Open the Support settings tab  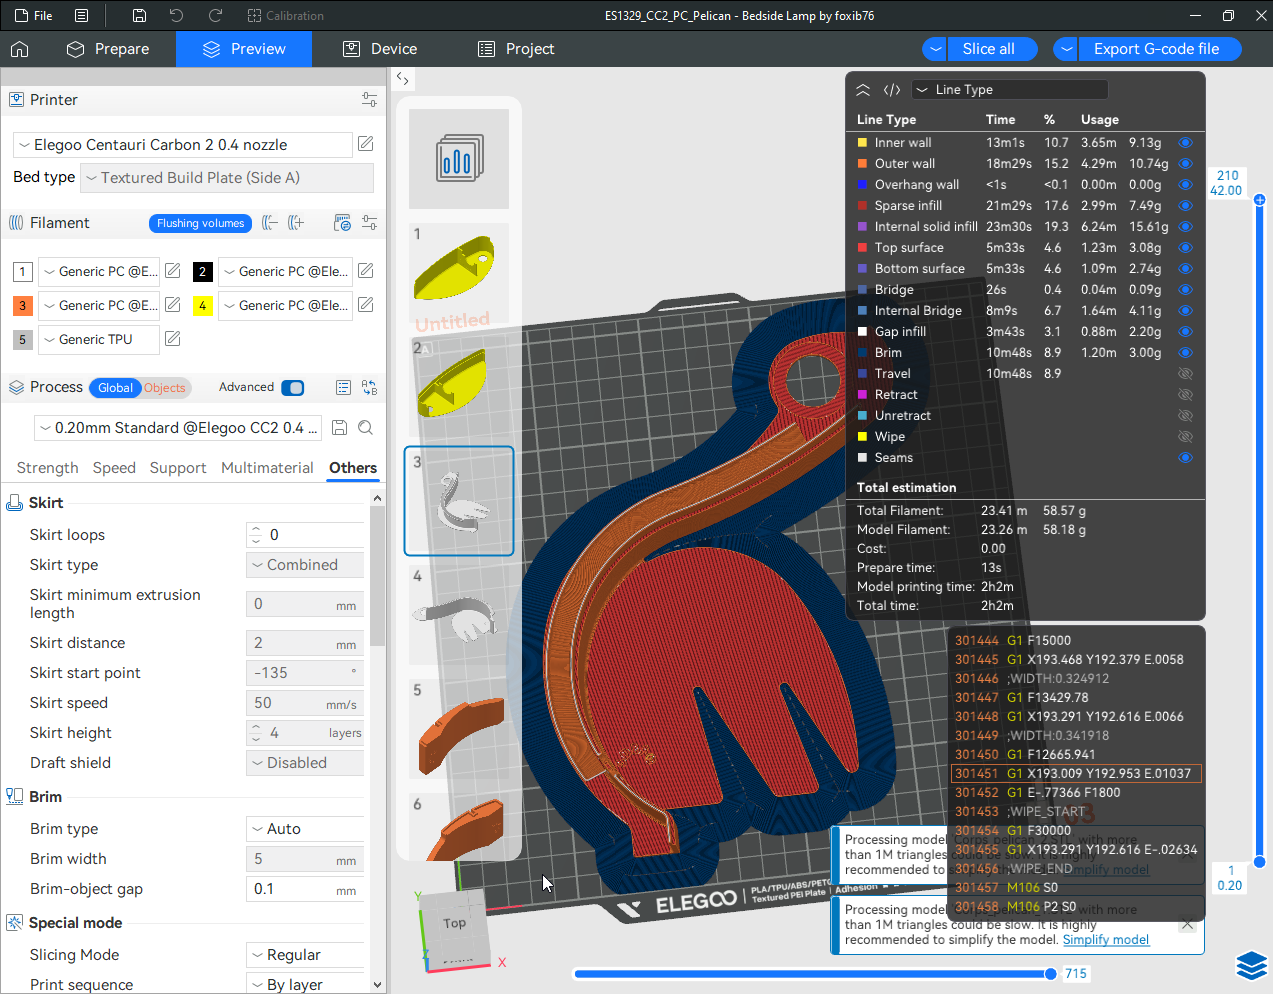[178, 468]
